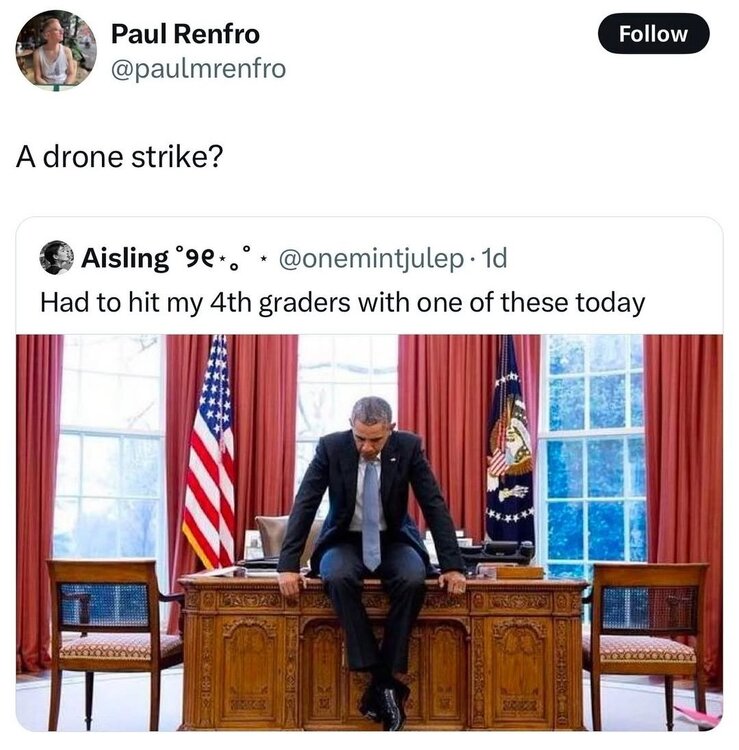Open quoted tweet text about 4th graders
The height and width of the screenshot is (750, 739).
coord(342,303)
